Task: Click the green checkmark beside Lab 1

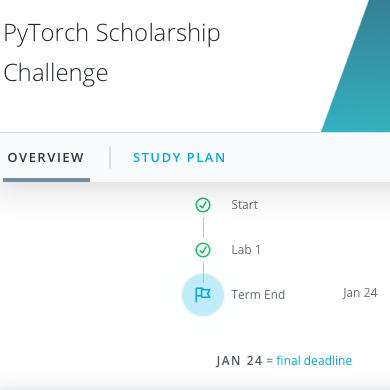Action: click(x=203, y=250)
